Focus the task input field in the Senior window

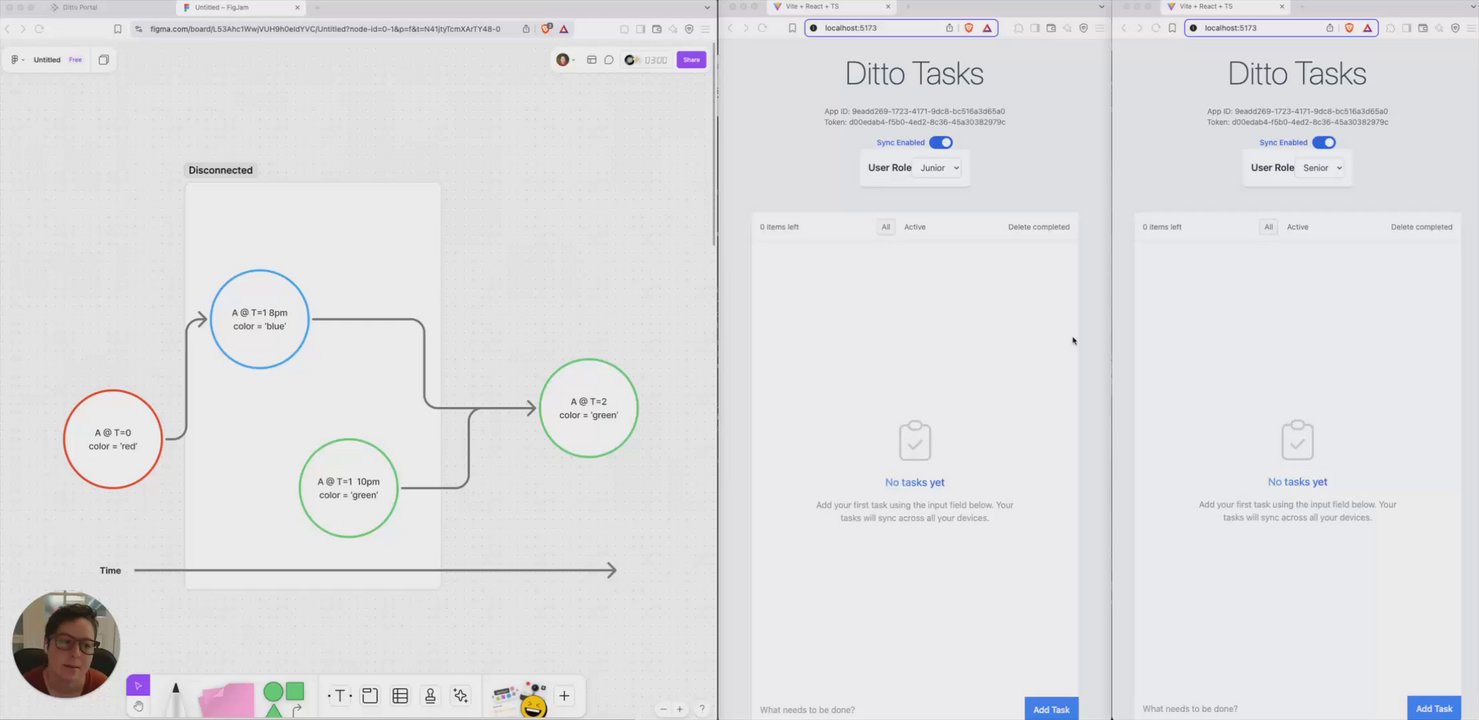[x=1271, y=709]
